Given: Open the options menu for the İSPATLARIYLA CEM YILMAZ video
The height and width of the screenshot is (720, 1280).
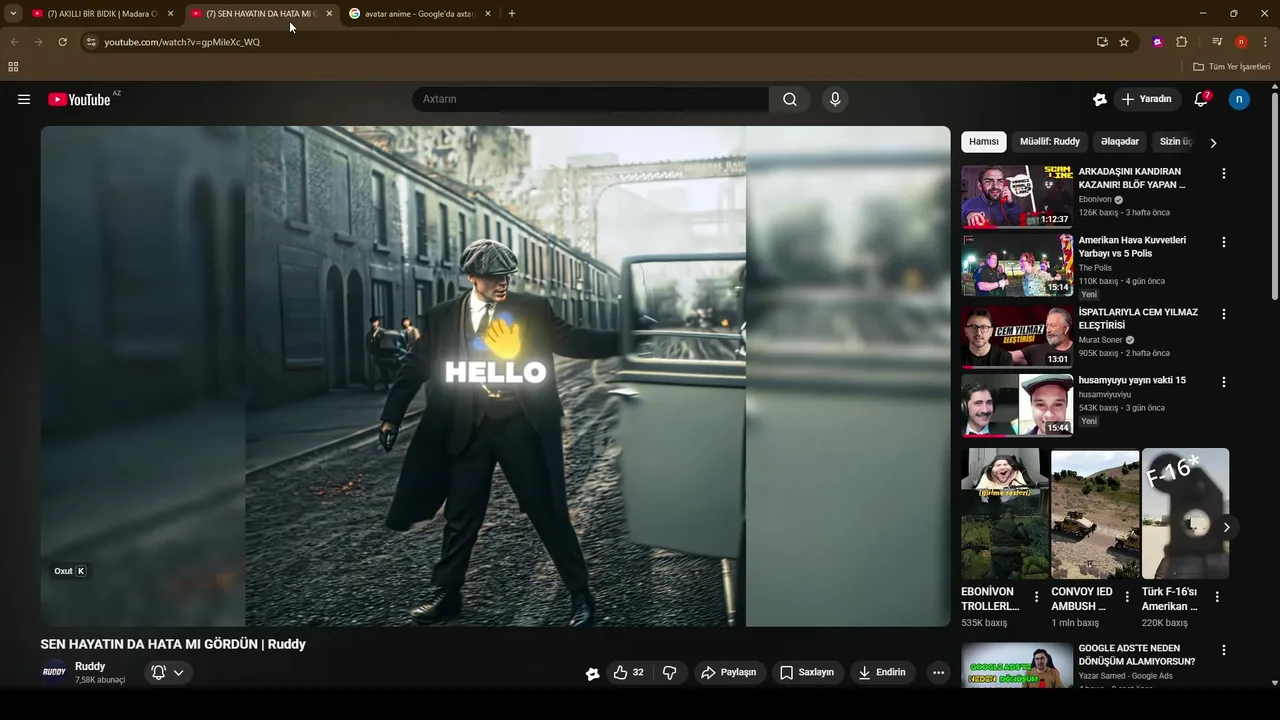Looking at the screenshot, I should tap(1223, 314).
